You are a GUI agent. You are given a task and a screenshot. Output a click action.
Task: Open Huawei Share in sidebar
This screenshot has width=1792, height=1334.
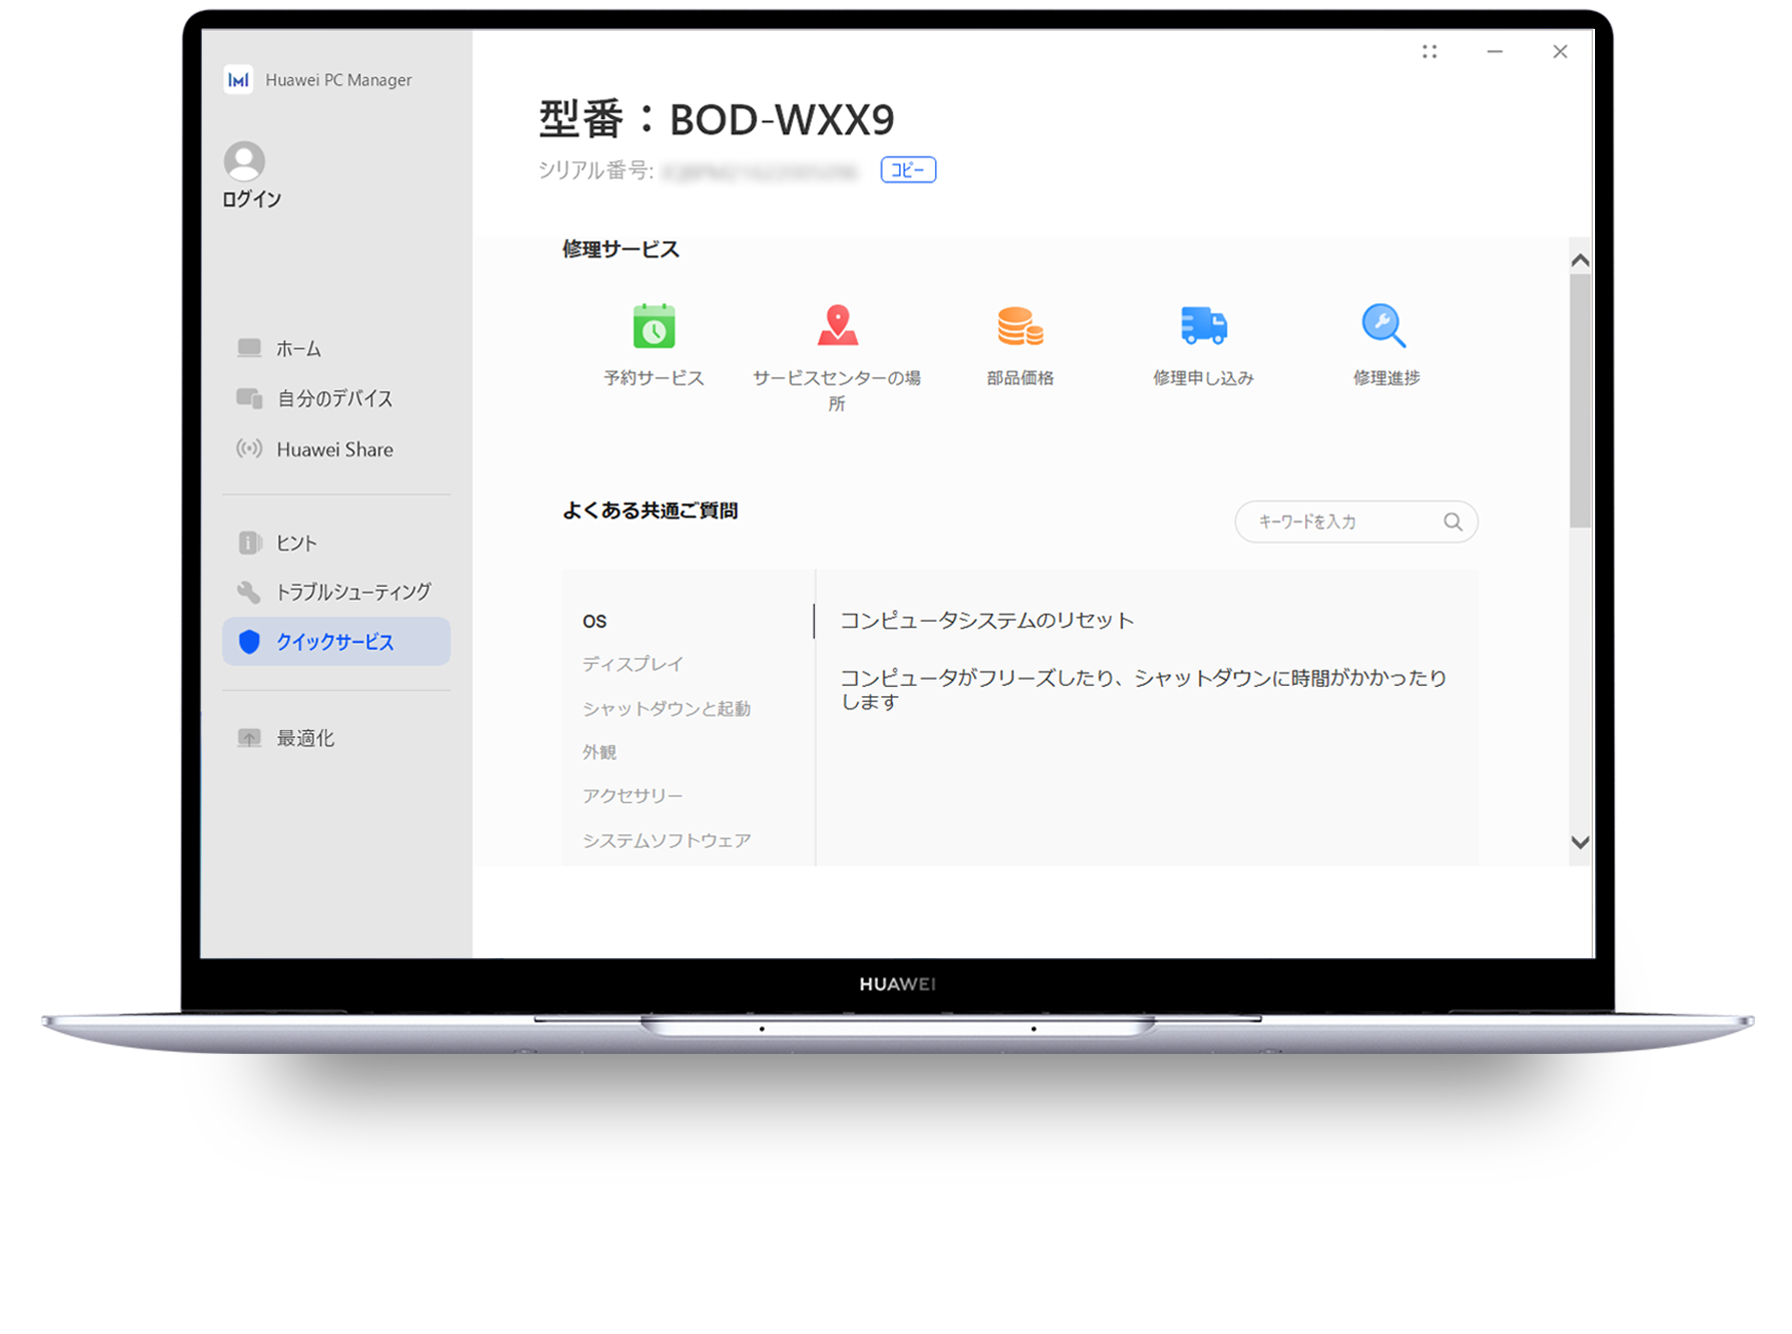tap(336, 449)
